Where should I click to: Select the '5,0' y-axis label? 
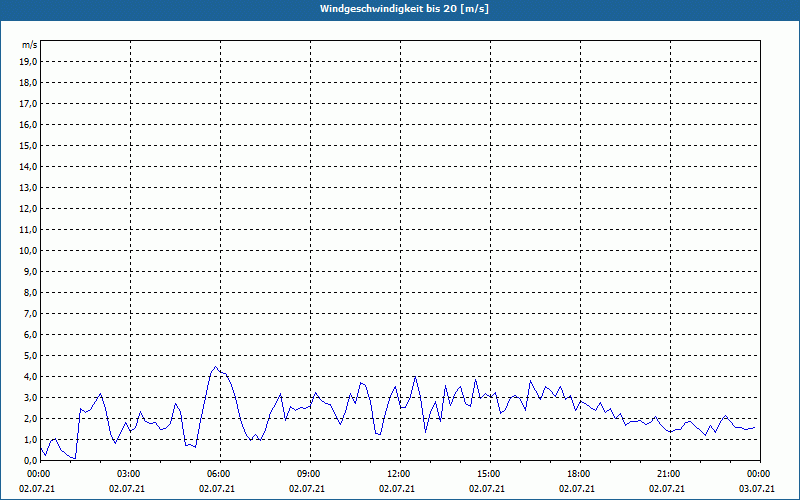tap(30, 356)
